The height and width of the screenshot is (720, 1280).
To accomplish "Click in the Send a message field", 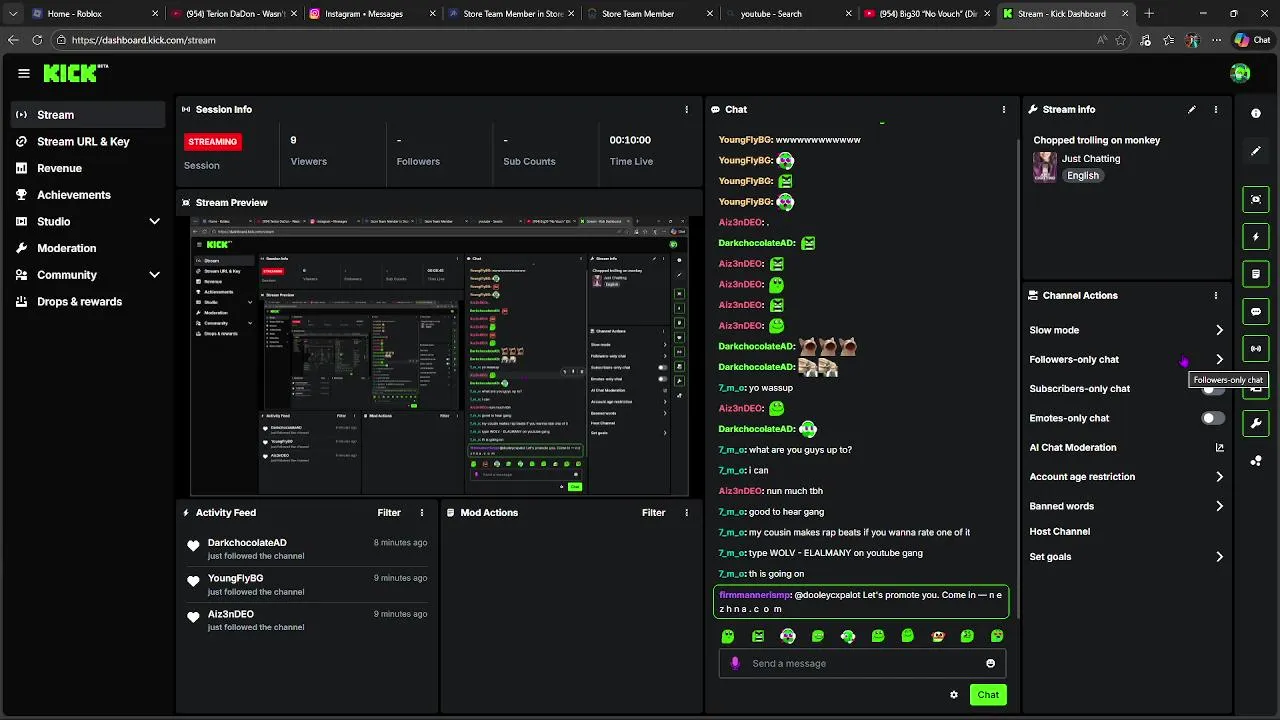I will [862, 663].
